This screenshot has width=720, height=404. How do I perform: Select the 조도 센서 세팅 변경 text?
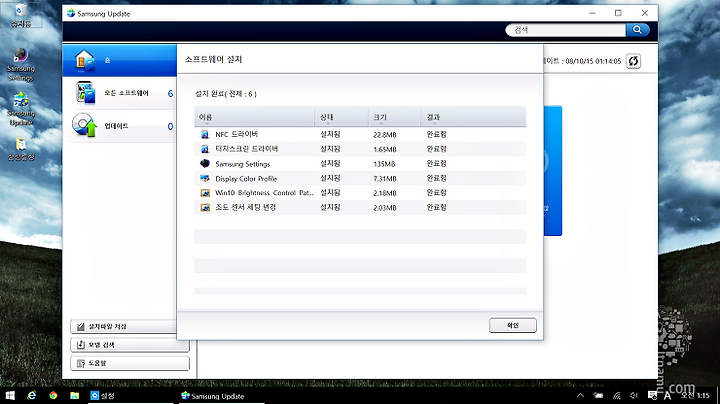[x=245, y=208]
